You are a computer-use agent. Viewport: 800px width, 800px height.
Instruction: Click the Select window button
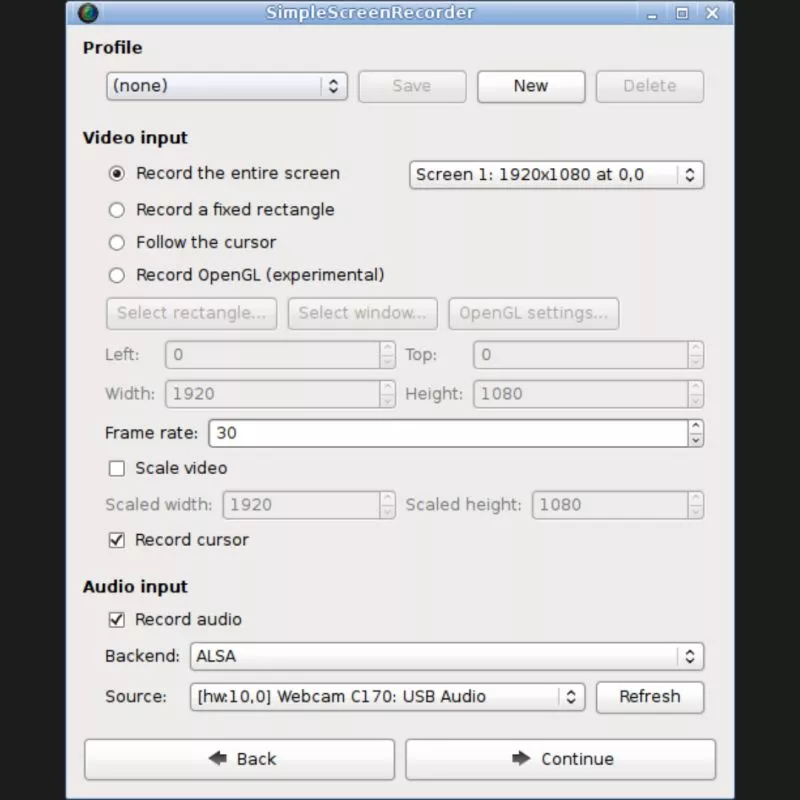tap(362, 313)
